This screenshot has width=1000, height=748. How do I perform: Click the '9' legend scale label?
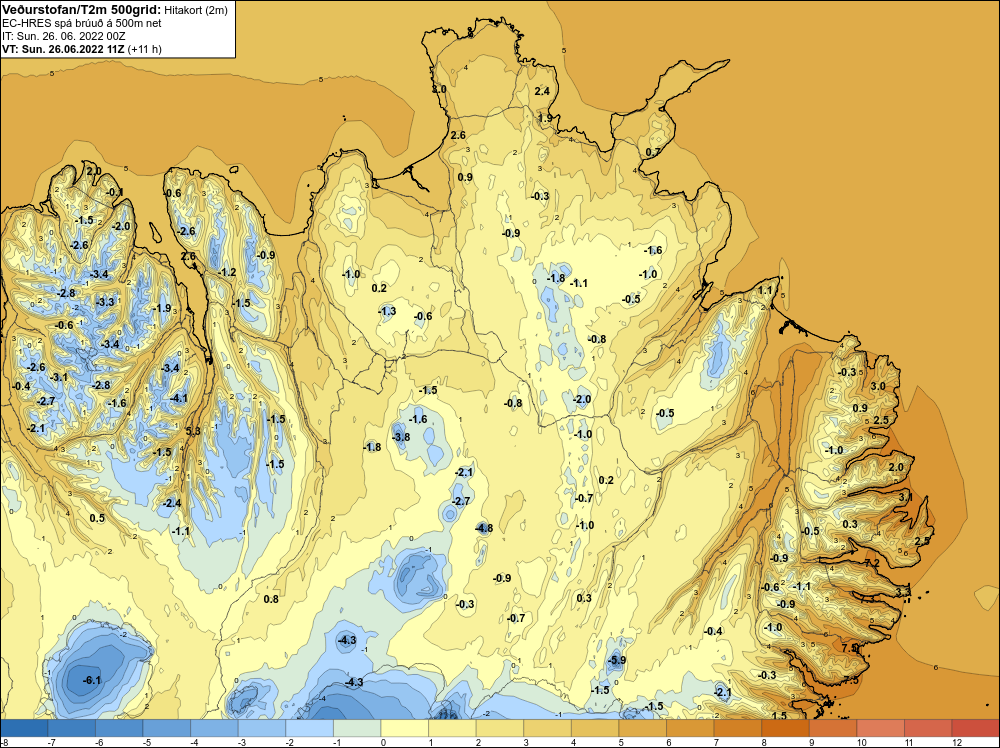tap(812, 742)
